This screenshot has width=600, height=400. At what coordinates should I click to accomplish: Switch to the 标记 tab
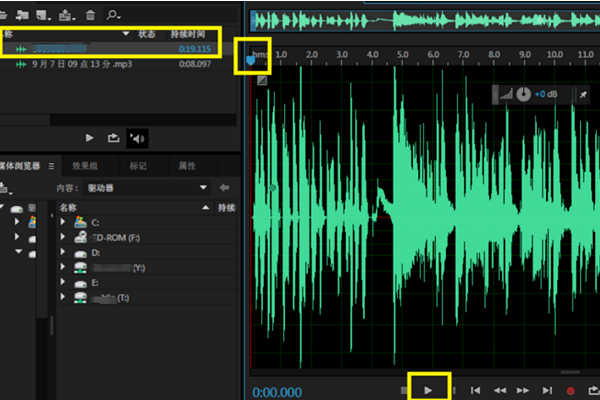[138, 166]
